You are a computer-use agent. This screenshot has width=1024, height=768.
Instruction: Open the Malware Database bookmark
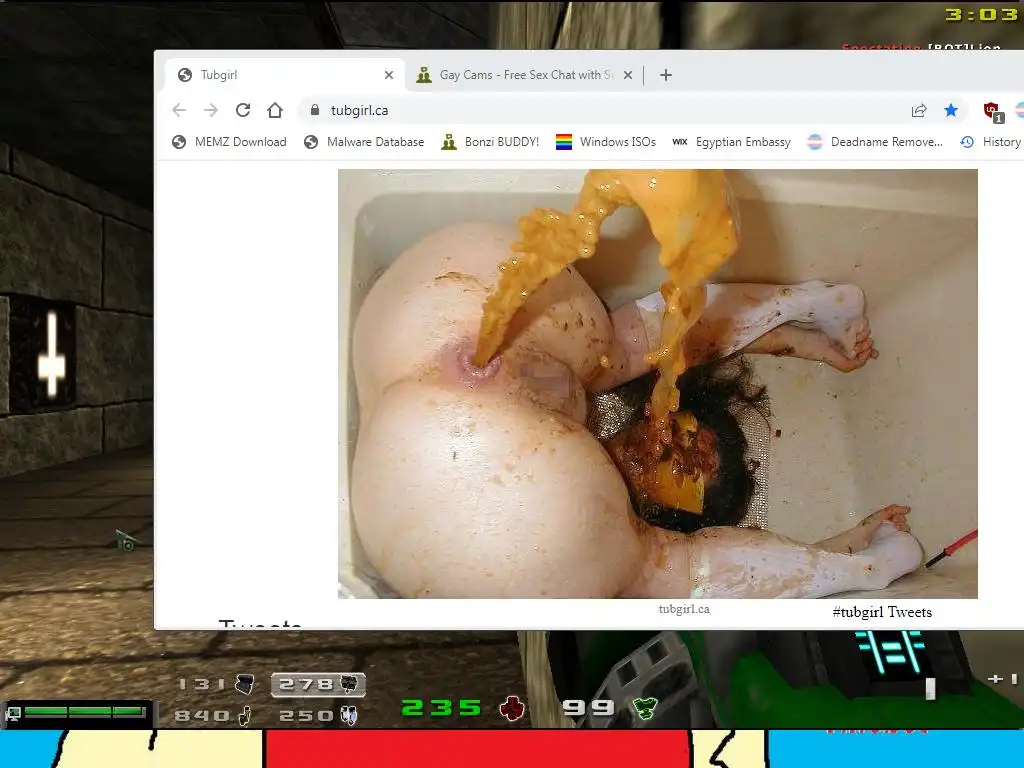coord(364,142)
